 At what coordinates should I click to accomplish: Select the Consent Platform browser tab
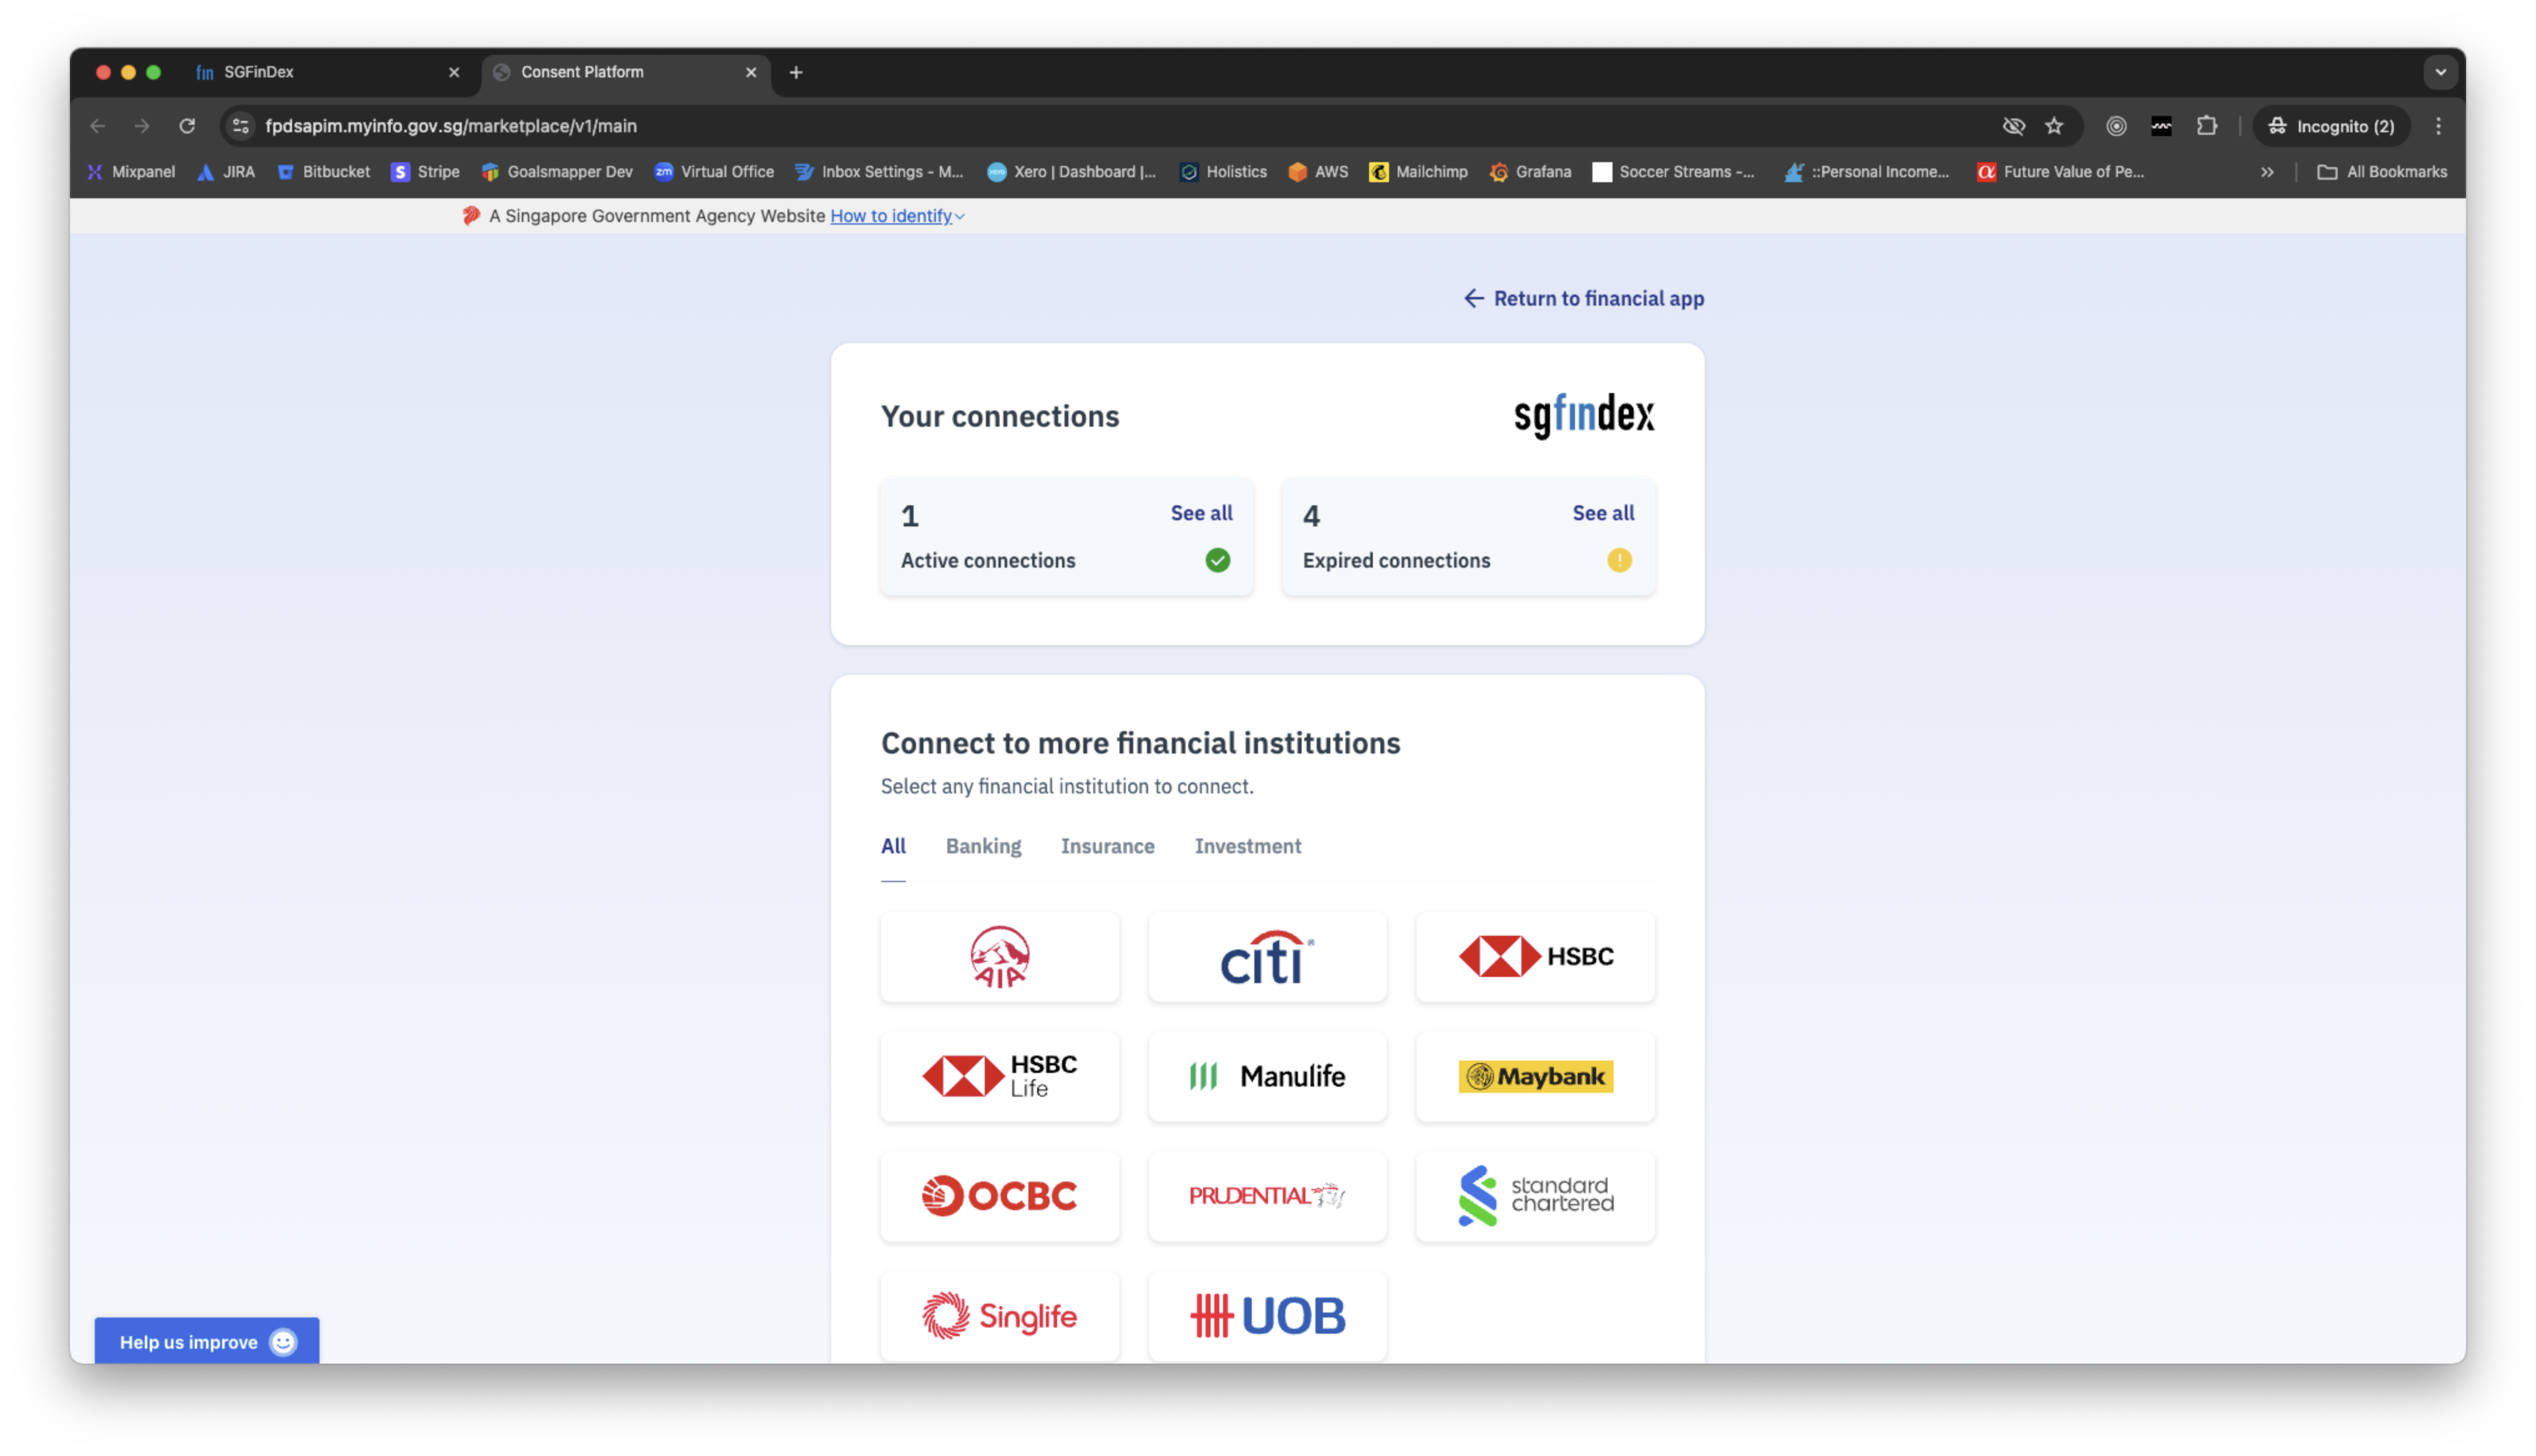(x=625, y=72)
